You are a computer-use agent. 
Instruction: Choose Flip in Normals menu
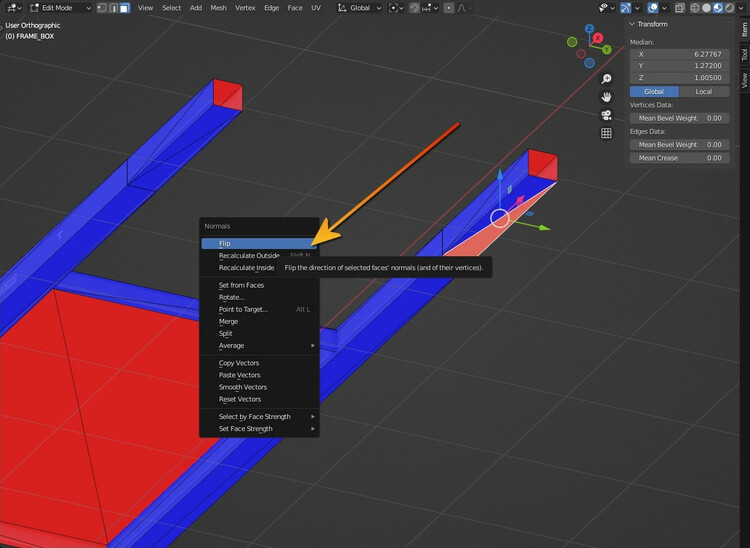259,243
